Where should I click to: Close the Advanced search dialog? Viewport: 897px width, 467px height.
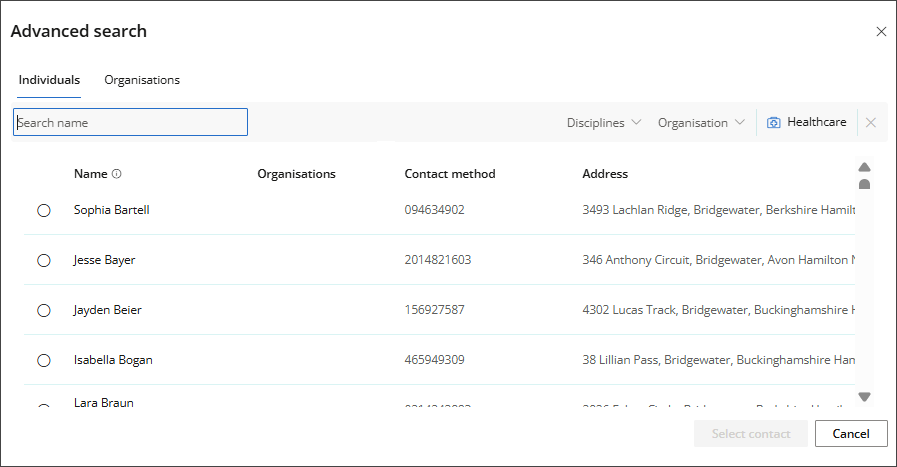coord(881,32)
